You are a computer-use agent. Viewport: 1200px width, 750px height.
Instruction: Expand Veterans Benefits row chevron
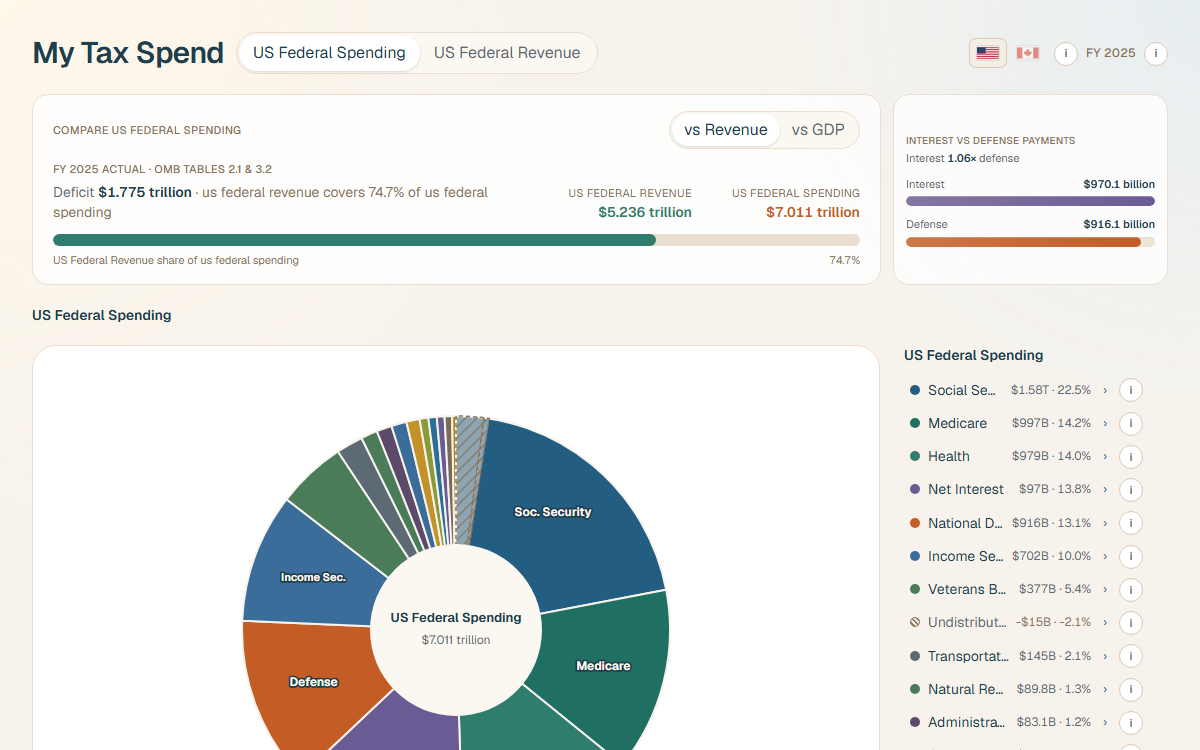pyautogui.click(x=1105, y=589)
